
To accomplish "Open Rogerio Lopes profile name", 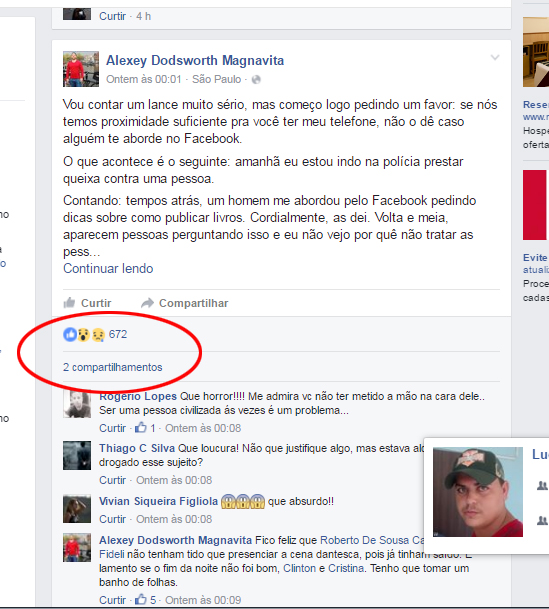I will point(138,396).
